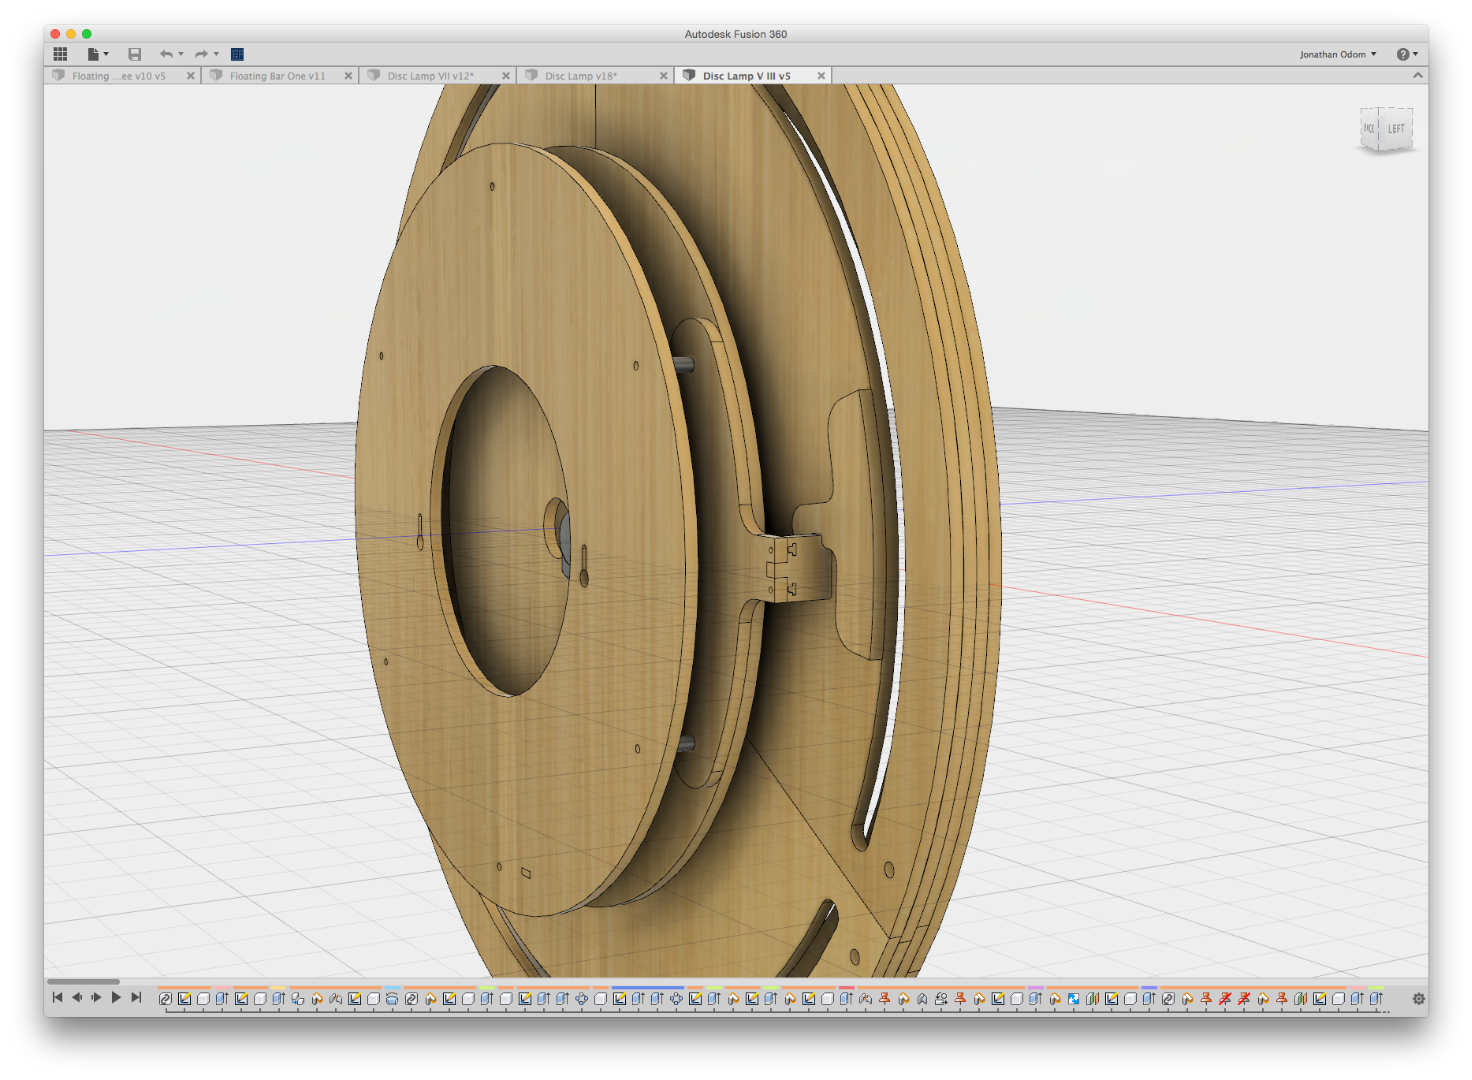The width and height of the screenshot is (1472, 1080).
Task: Click the Save disk icon
Action: tap(135, 54)
